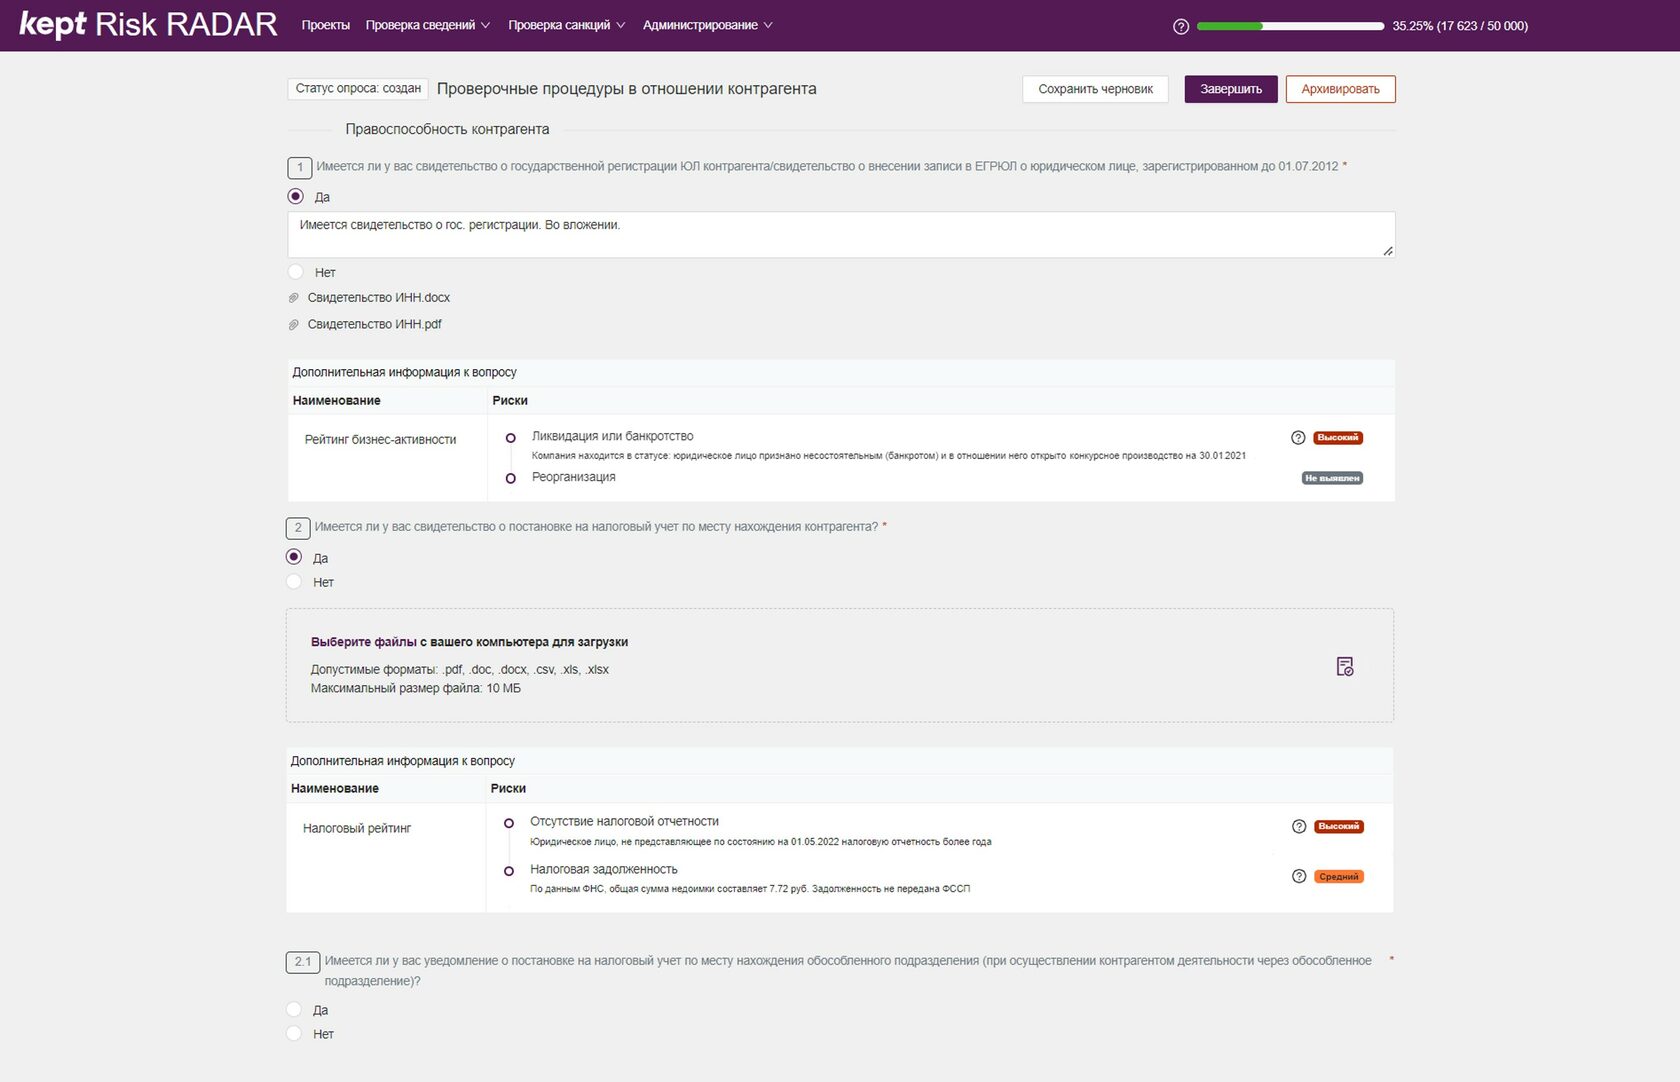1680x1082 pixels.
Task: Click the help icon beside usage progress bar
Action: coord(1181,26)
